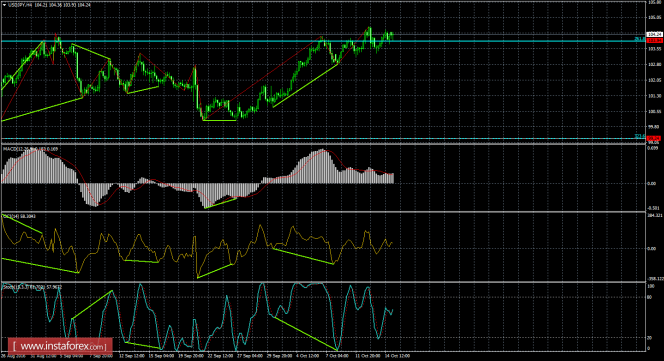Select the green MACD divergence trendline
Image resolution: width=664 pixels, height=361 pixels.
click(220, 203)
